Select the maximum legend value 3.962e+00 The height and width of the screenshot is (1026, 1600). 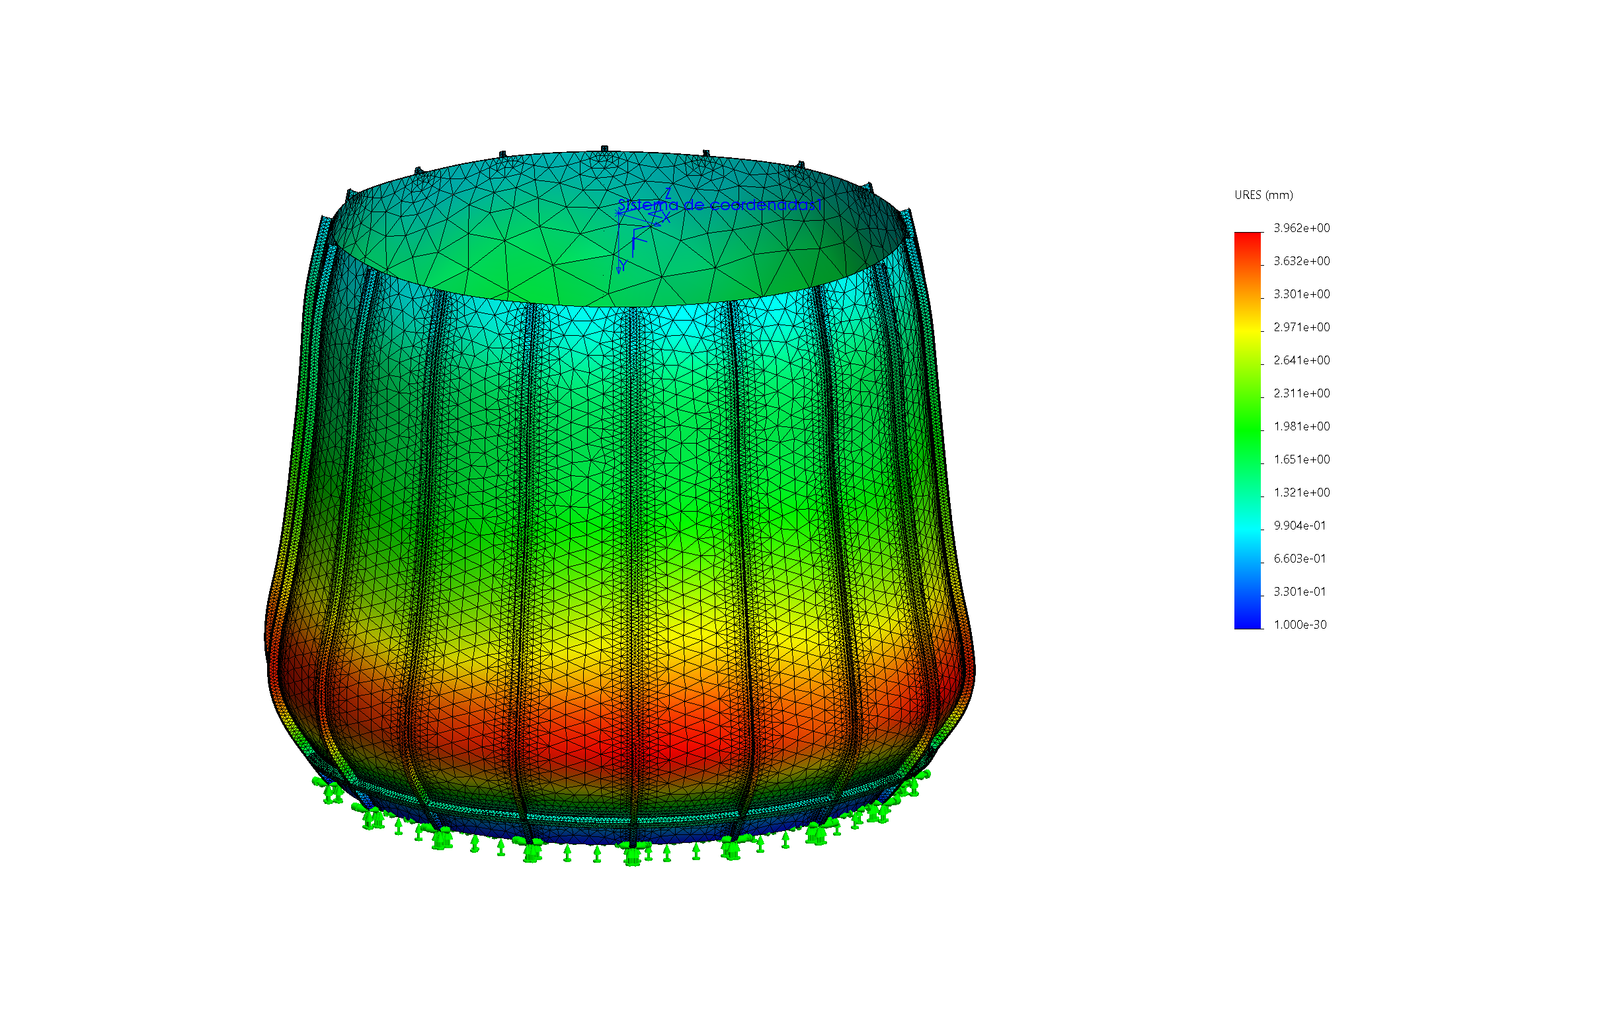pyautogui.click(x=1301, y=228)
